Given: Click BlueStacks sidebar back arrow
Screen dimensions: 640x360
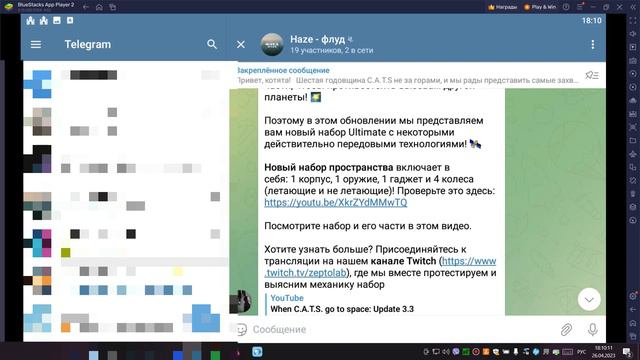Looking at the screenshot, I should [633, 309].
